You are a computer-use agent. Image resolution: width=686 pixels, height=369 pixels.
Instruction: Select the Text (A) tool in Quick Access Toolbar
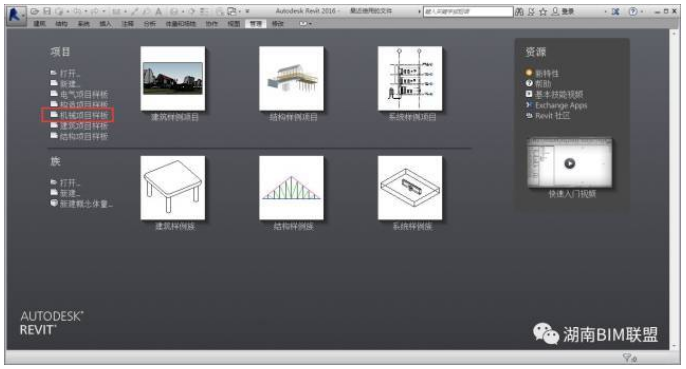click(159, 11)
